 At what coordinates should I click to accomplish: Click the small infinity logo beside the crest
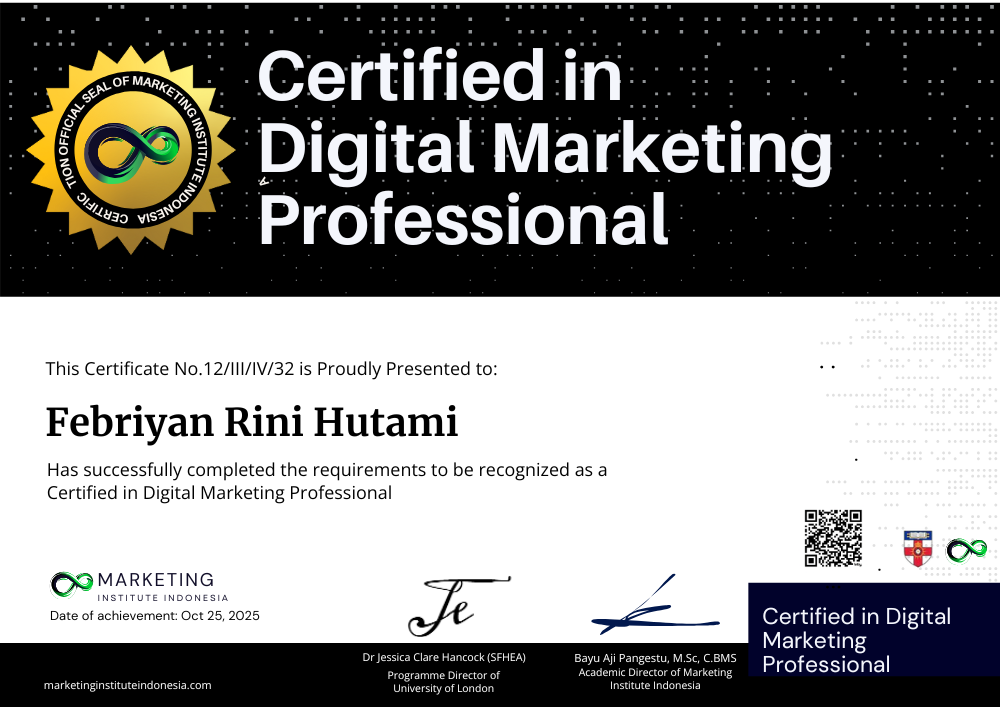click(x=966, y=549)
